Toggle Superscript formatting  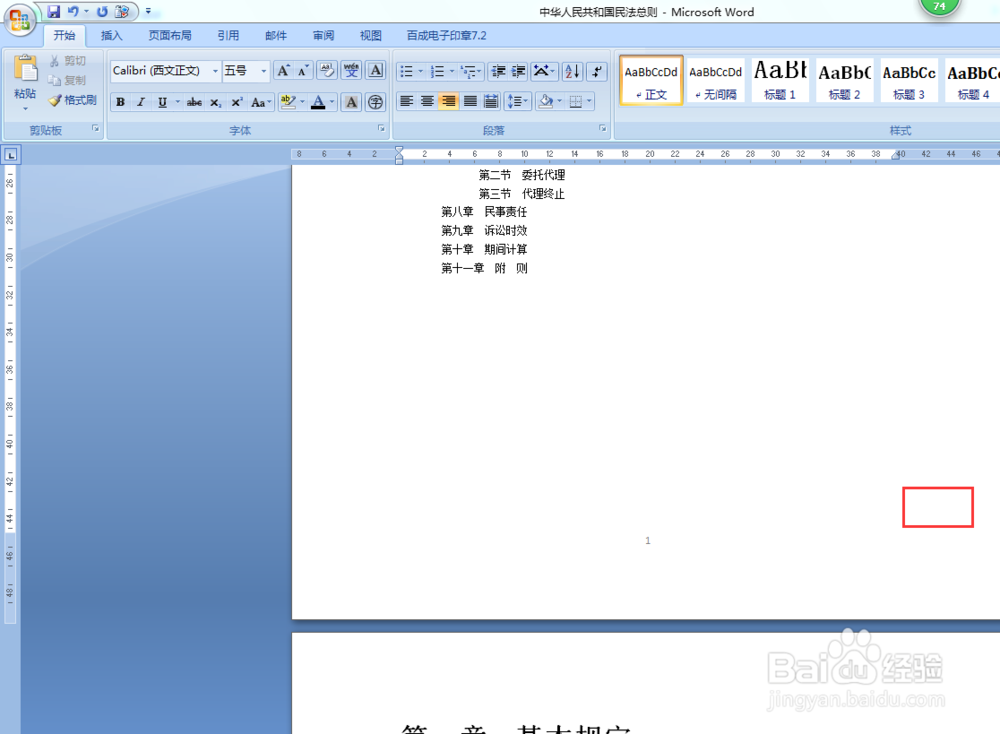pos(237,102)
